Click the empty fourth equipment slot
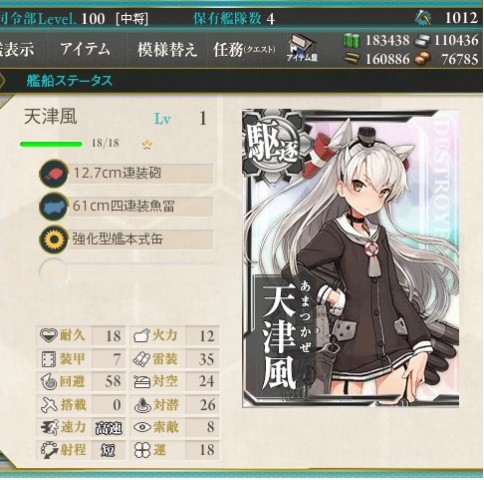Image resolution: width=484 pixels, height=480 pixels. [x=127, y=271]
